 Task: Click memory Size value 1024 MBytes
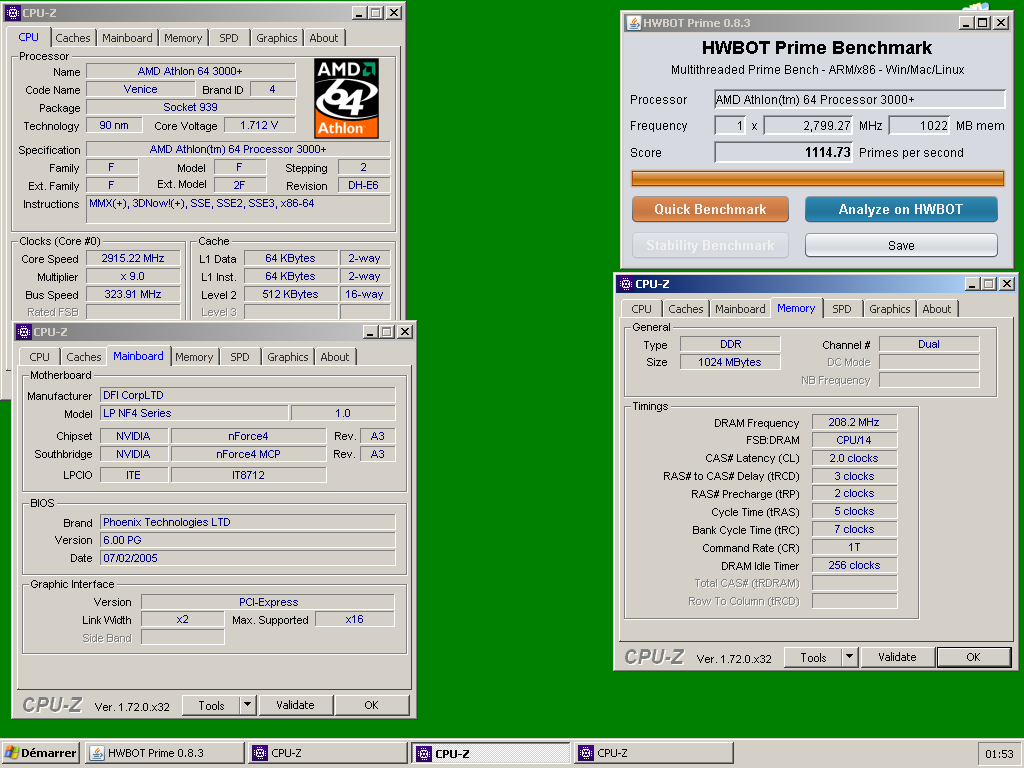coord(730,362)
